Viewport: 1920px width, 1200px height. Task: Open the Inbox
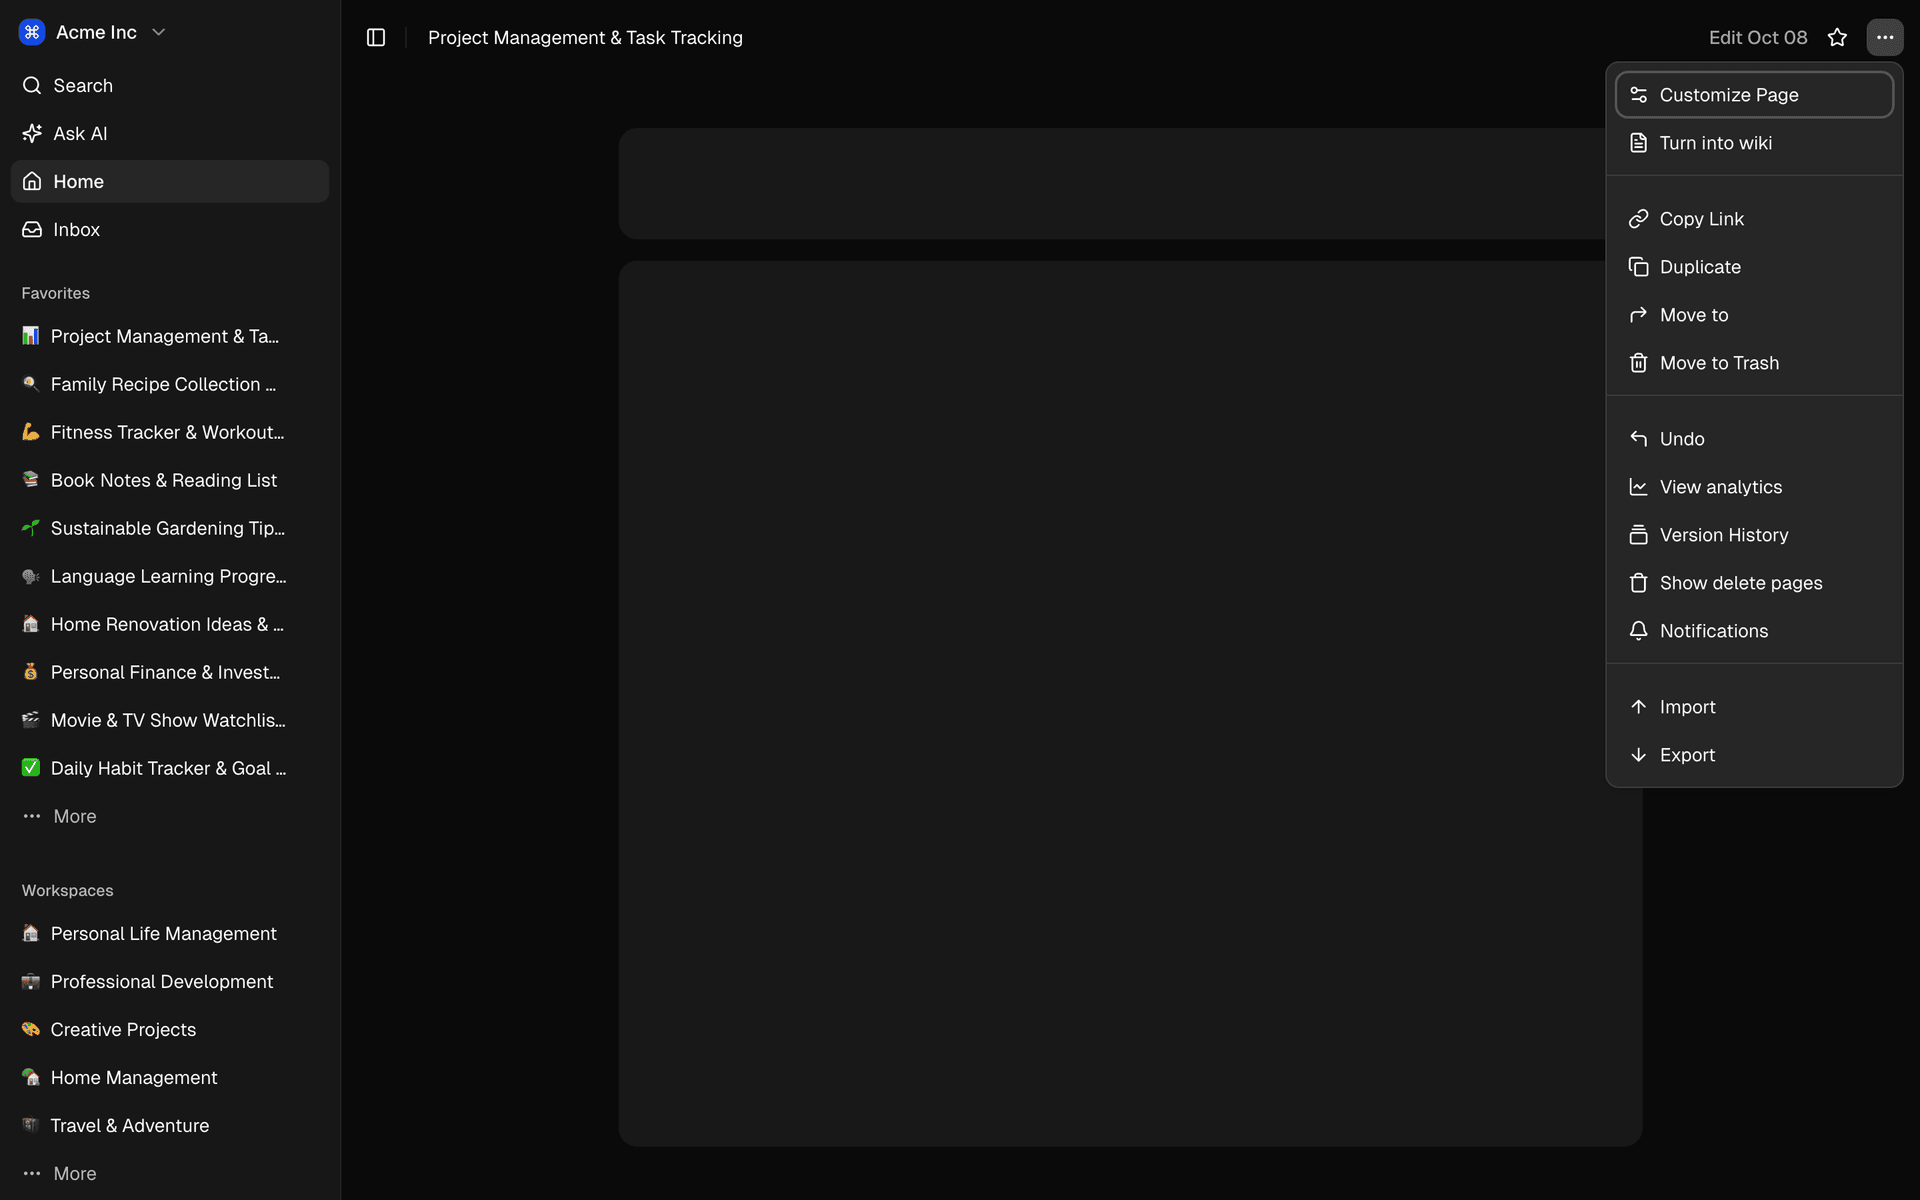coord(76,229)
